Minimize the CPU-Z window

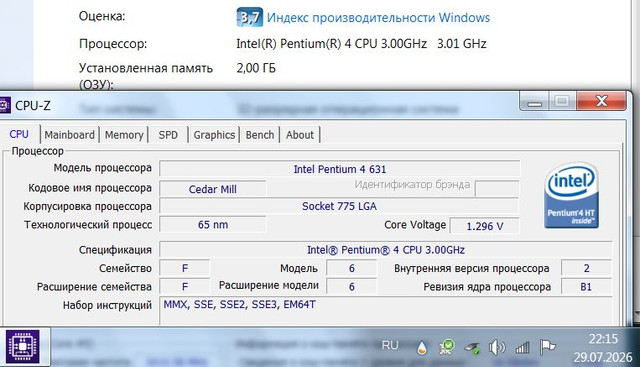(534, 101)
